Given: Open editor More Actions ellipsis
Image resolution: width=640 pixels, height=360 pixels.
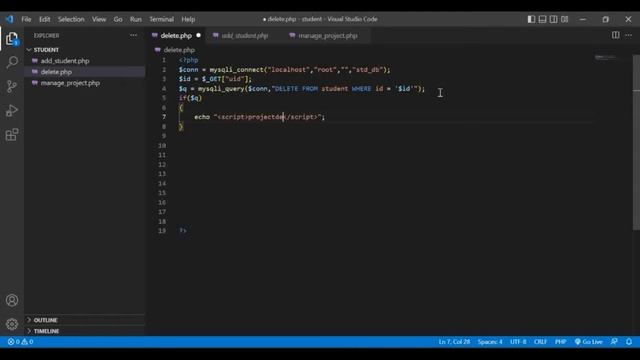Looking at the screenshot, I should [628, 35].
